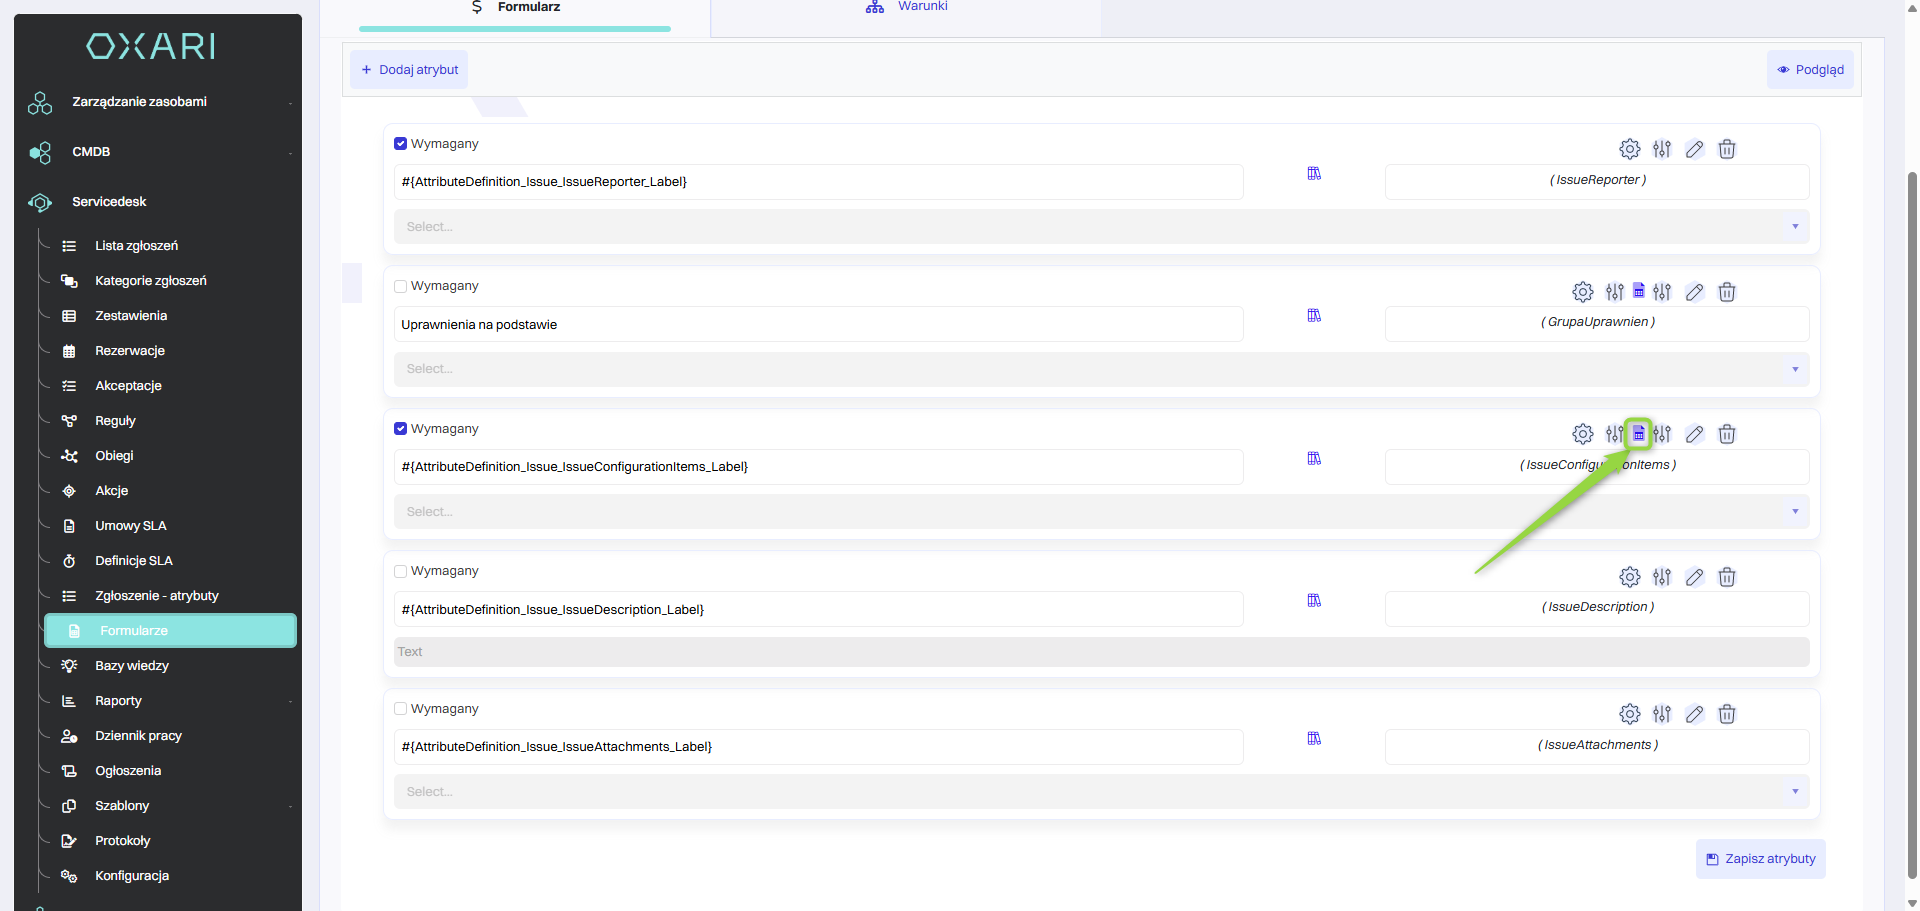Click the Zapisz atrybuty button
Viewport: 1920px width, 911px height.
coord(1760,859)
